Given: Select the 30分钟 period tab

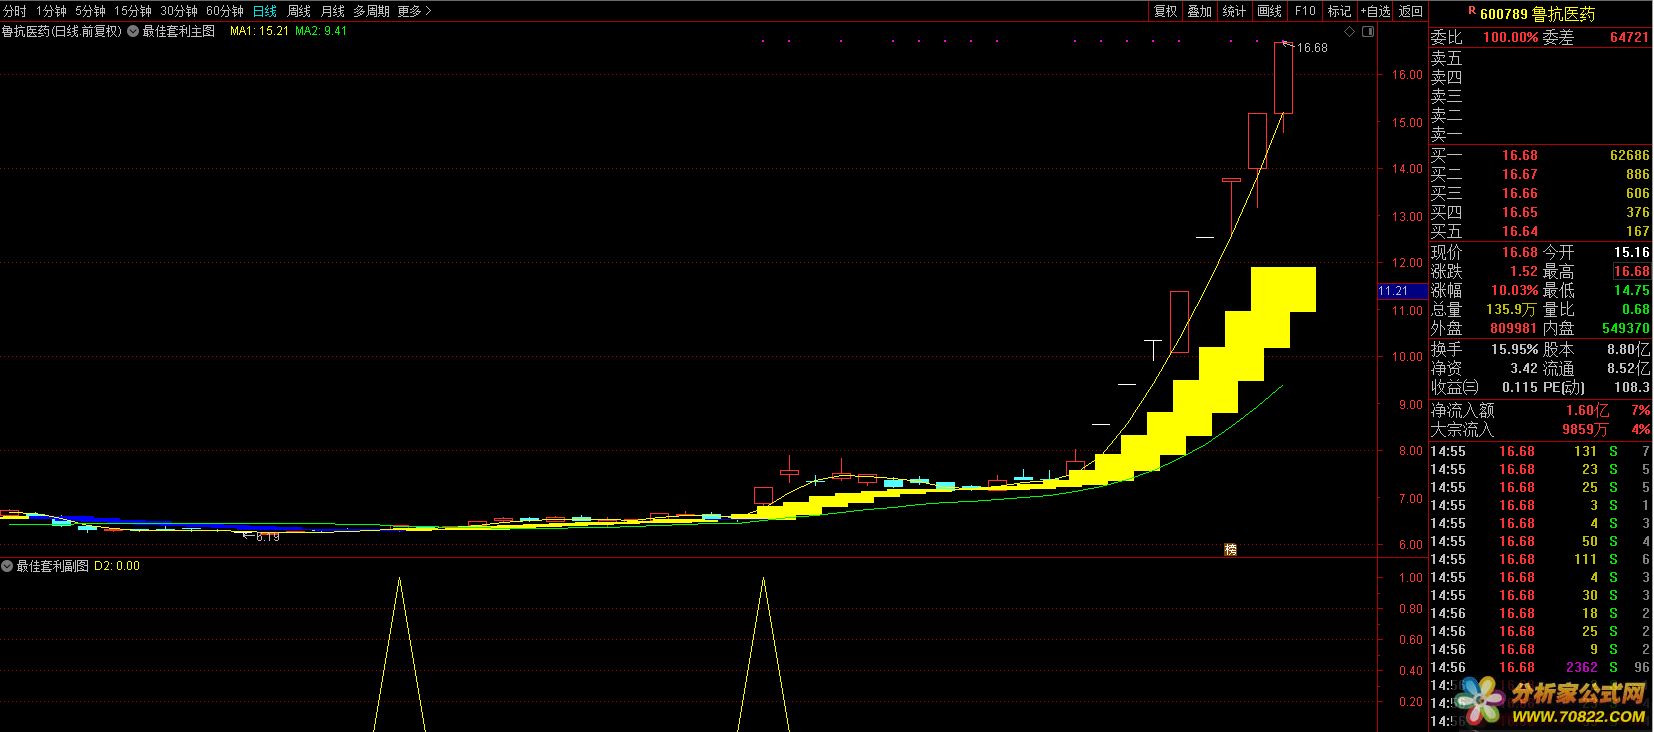Looking at the screenshot, I should click(179, 11).
